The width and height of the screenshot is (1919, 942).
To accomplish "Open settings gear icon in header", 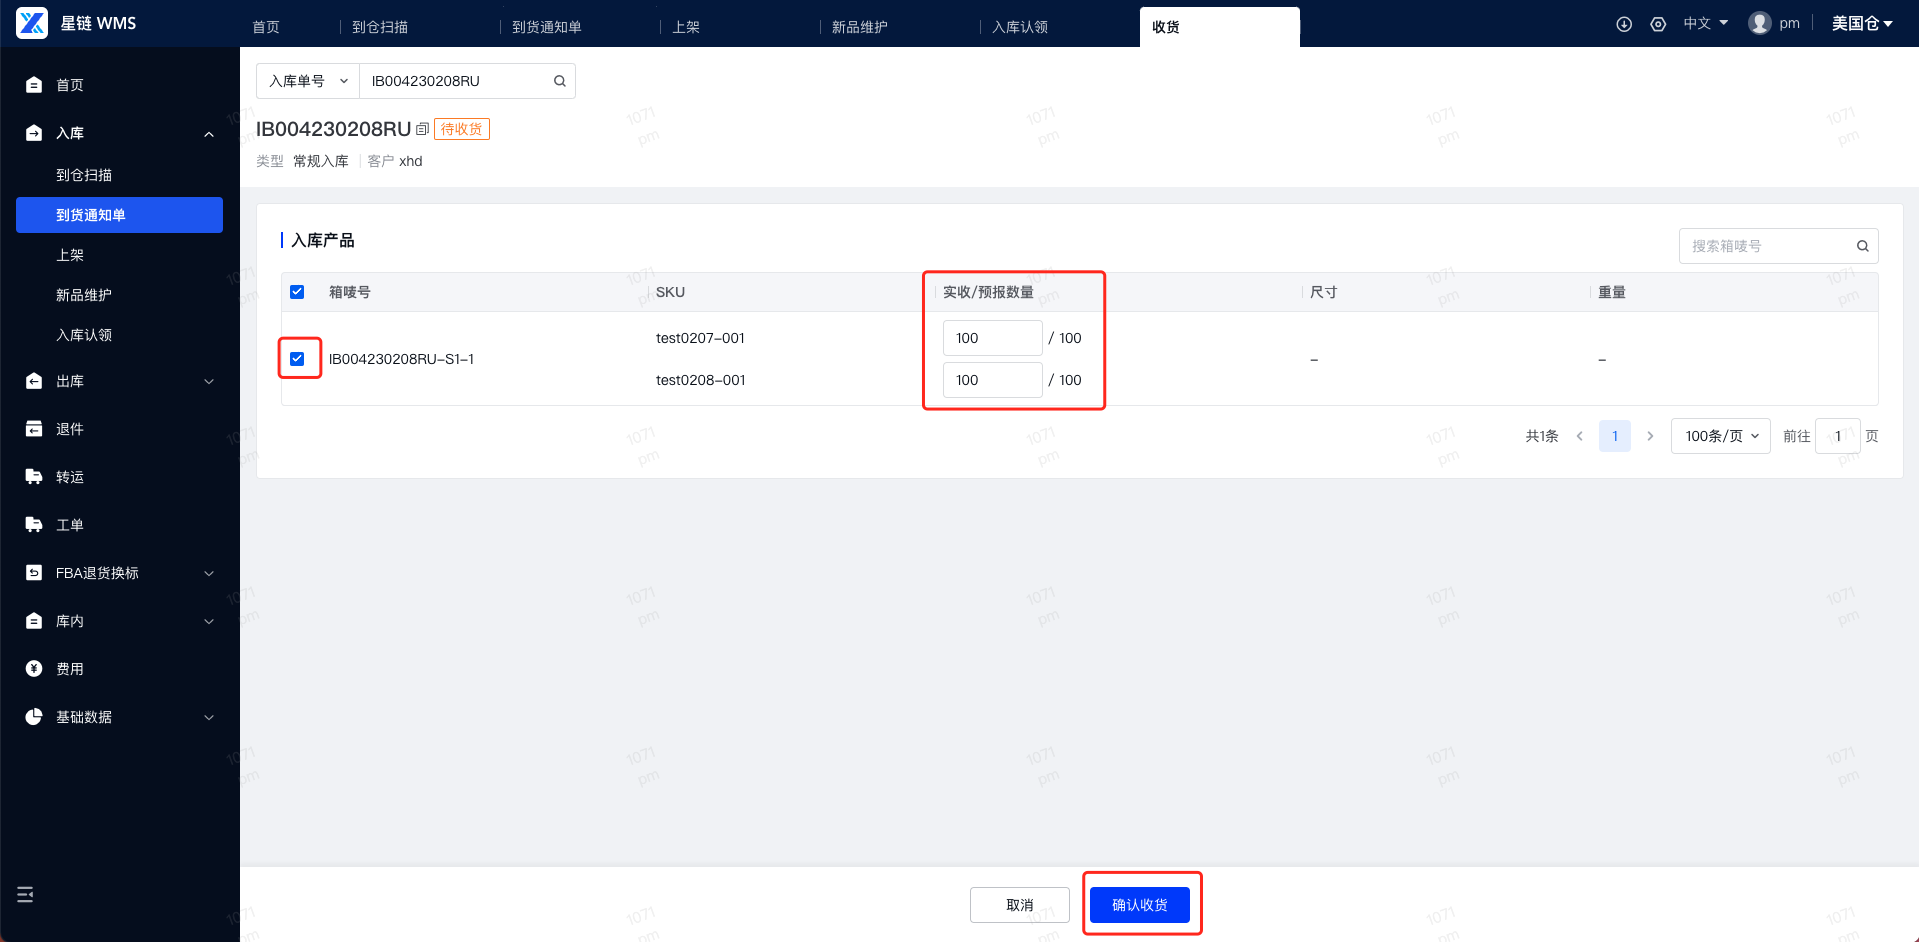I will click(x=1658, y=24).
